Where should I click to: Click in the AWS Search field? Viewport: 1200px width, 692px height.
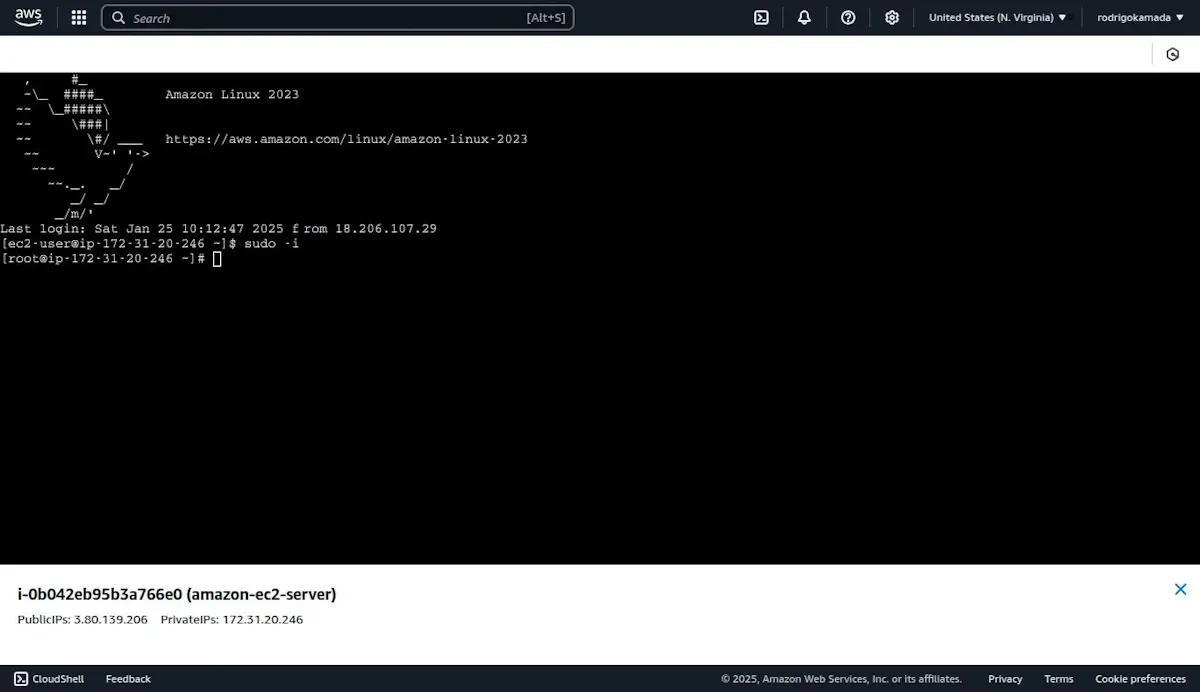pos(338,18)
